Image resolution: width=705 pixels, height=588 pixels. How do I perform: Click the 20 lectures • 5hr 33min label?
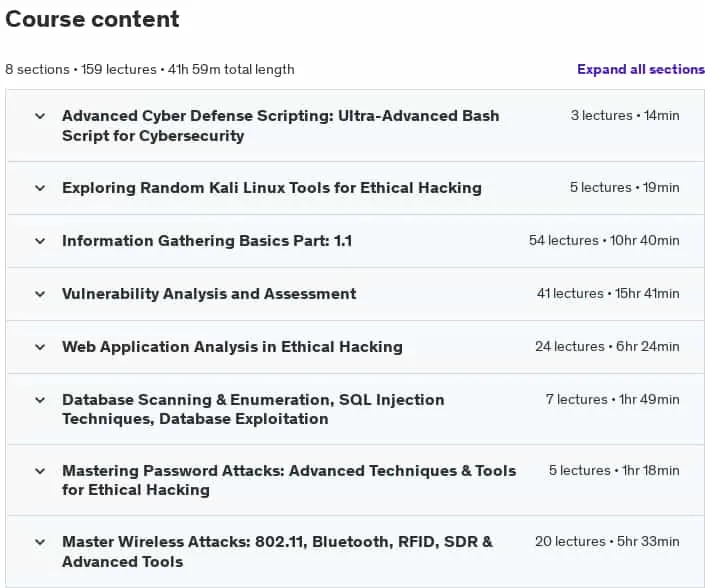point(607,542)
